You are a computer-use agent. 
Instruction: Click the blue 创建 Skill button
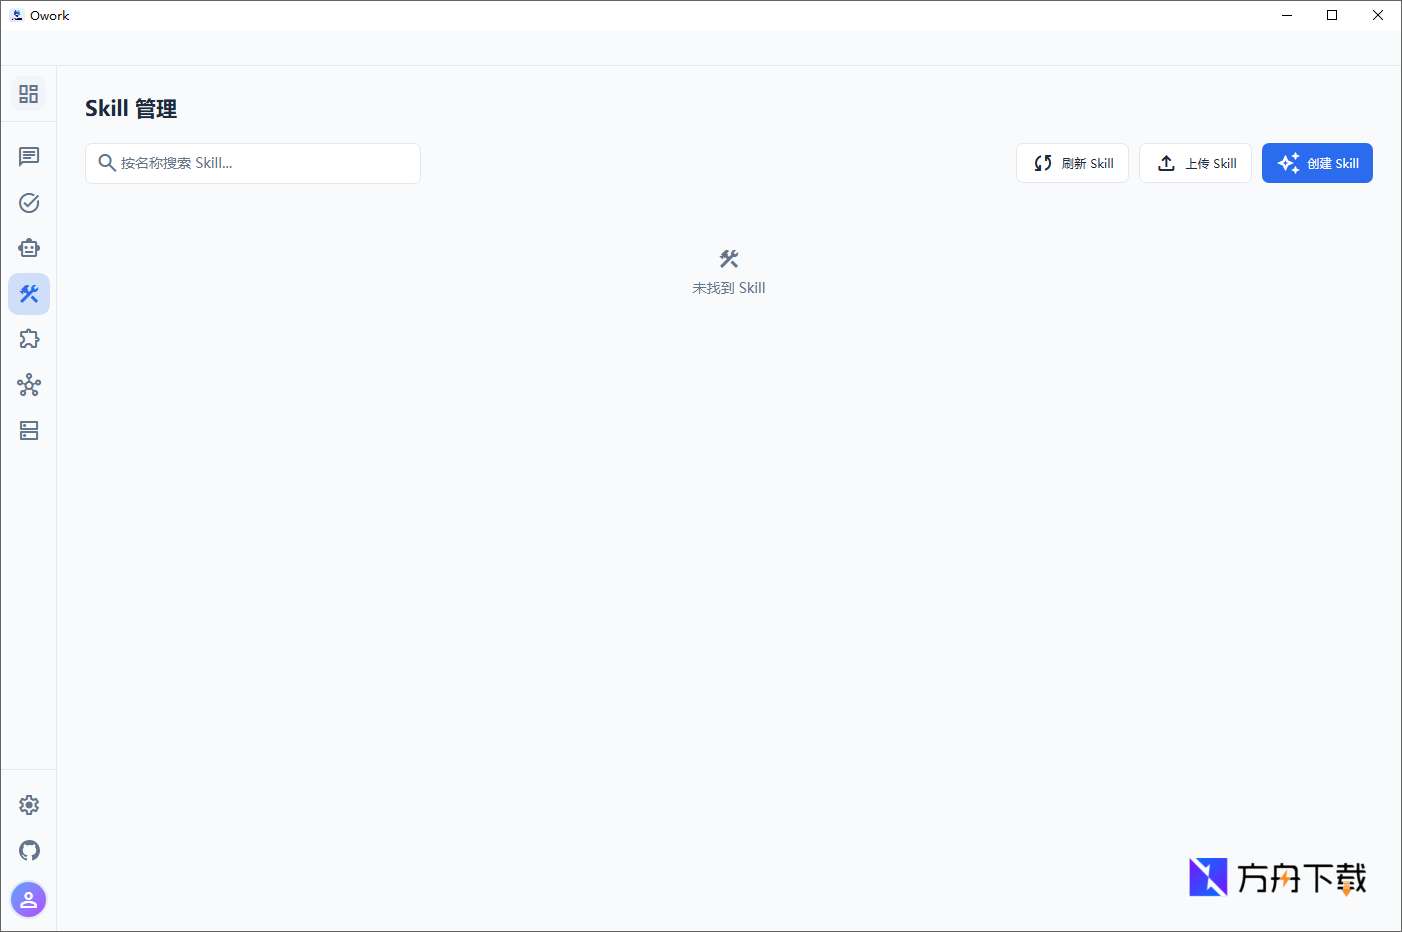click(x=1317, y=163)
